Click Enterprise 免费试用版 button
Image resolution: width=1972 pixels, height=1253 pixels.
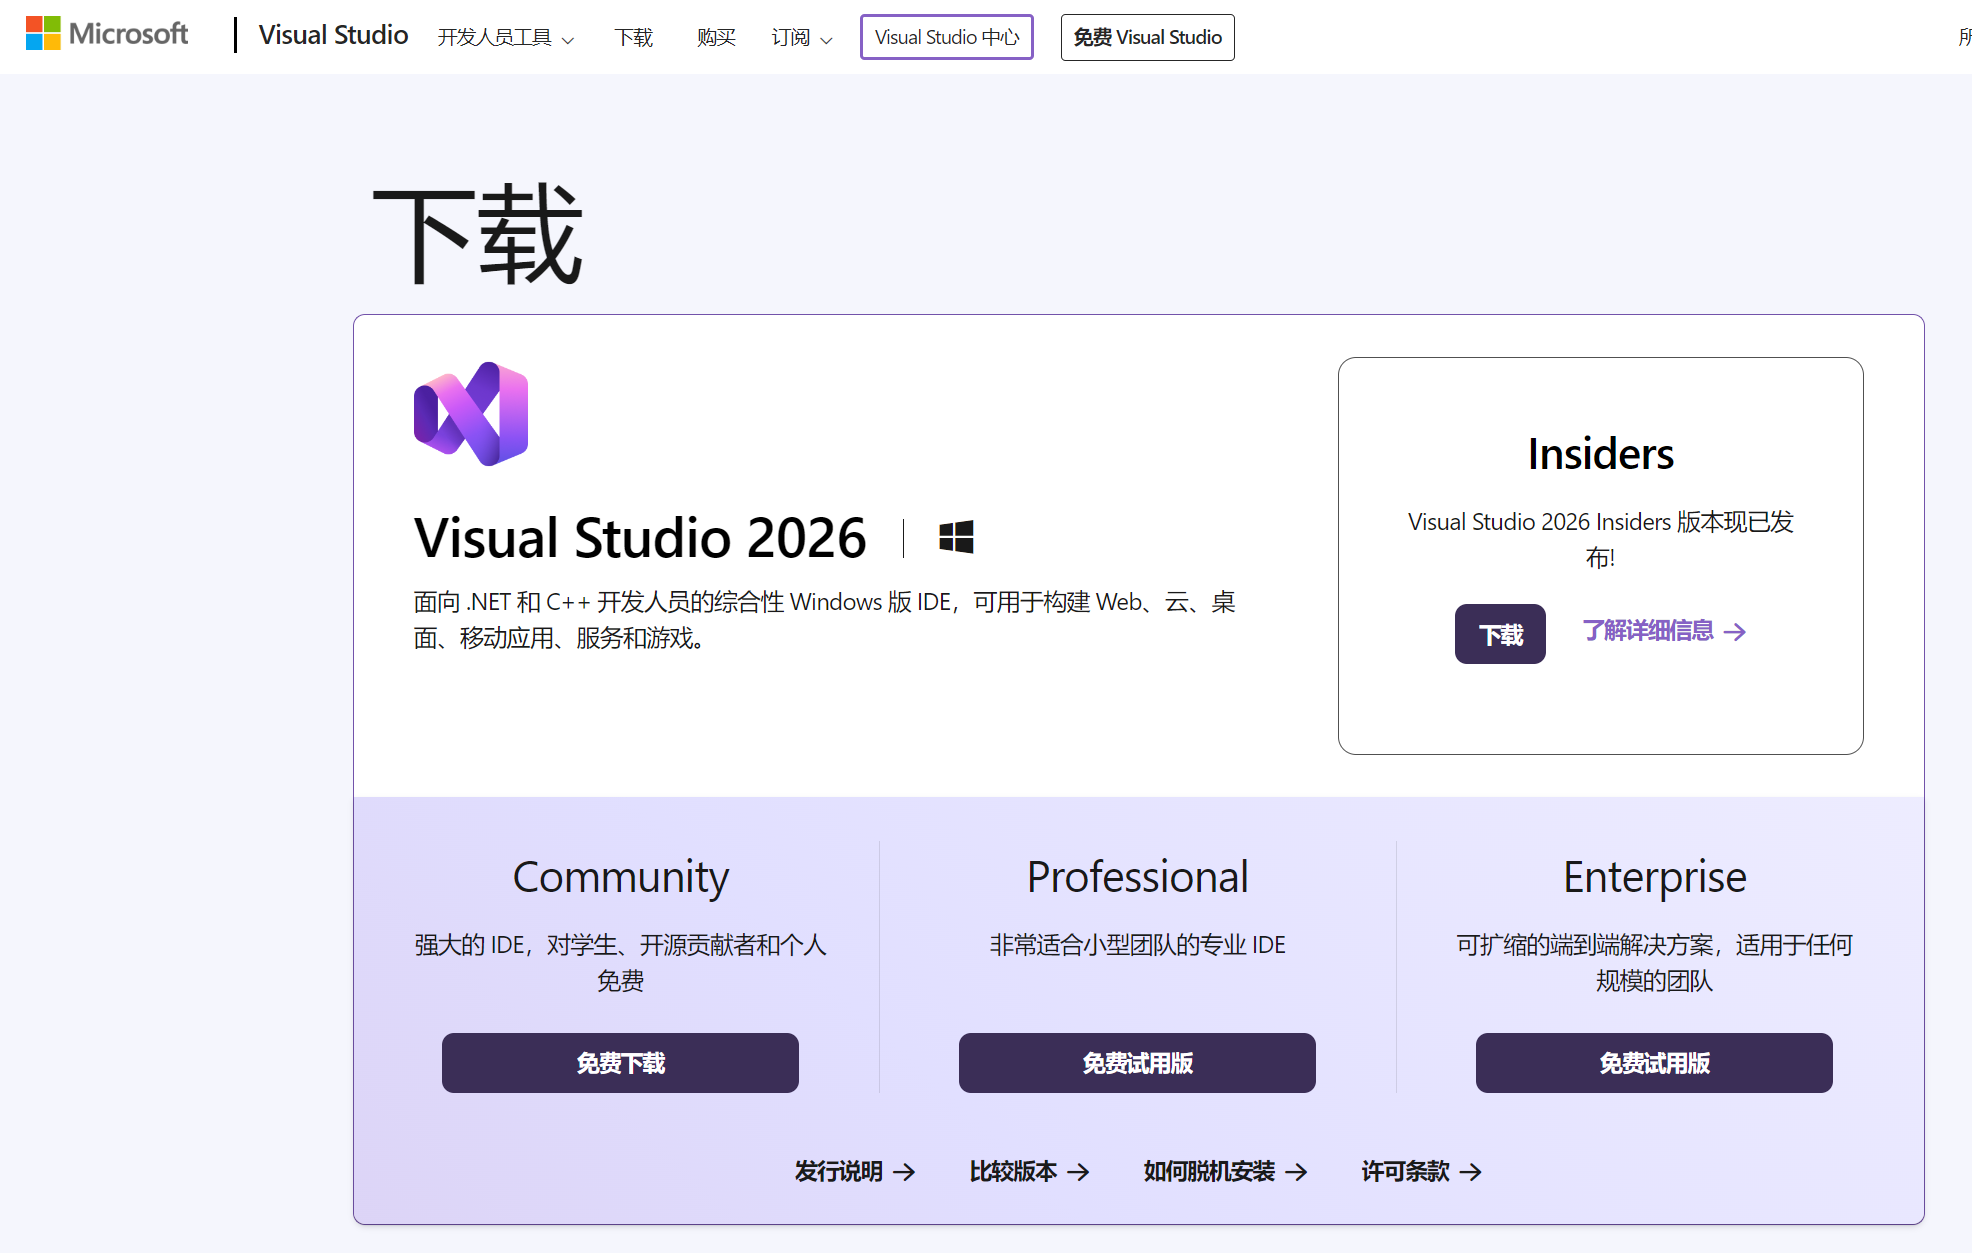[1654, 1063]
